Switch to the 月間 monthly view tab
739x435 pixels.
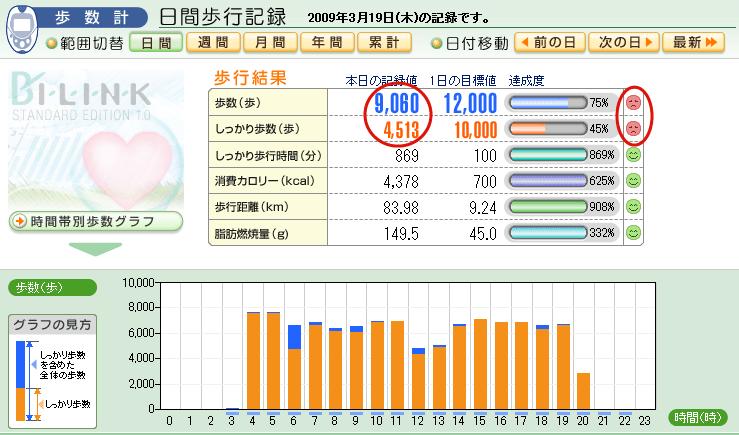[270, 43]
